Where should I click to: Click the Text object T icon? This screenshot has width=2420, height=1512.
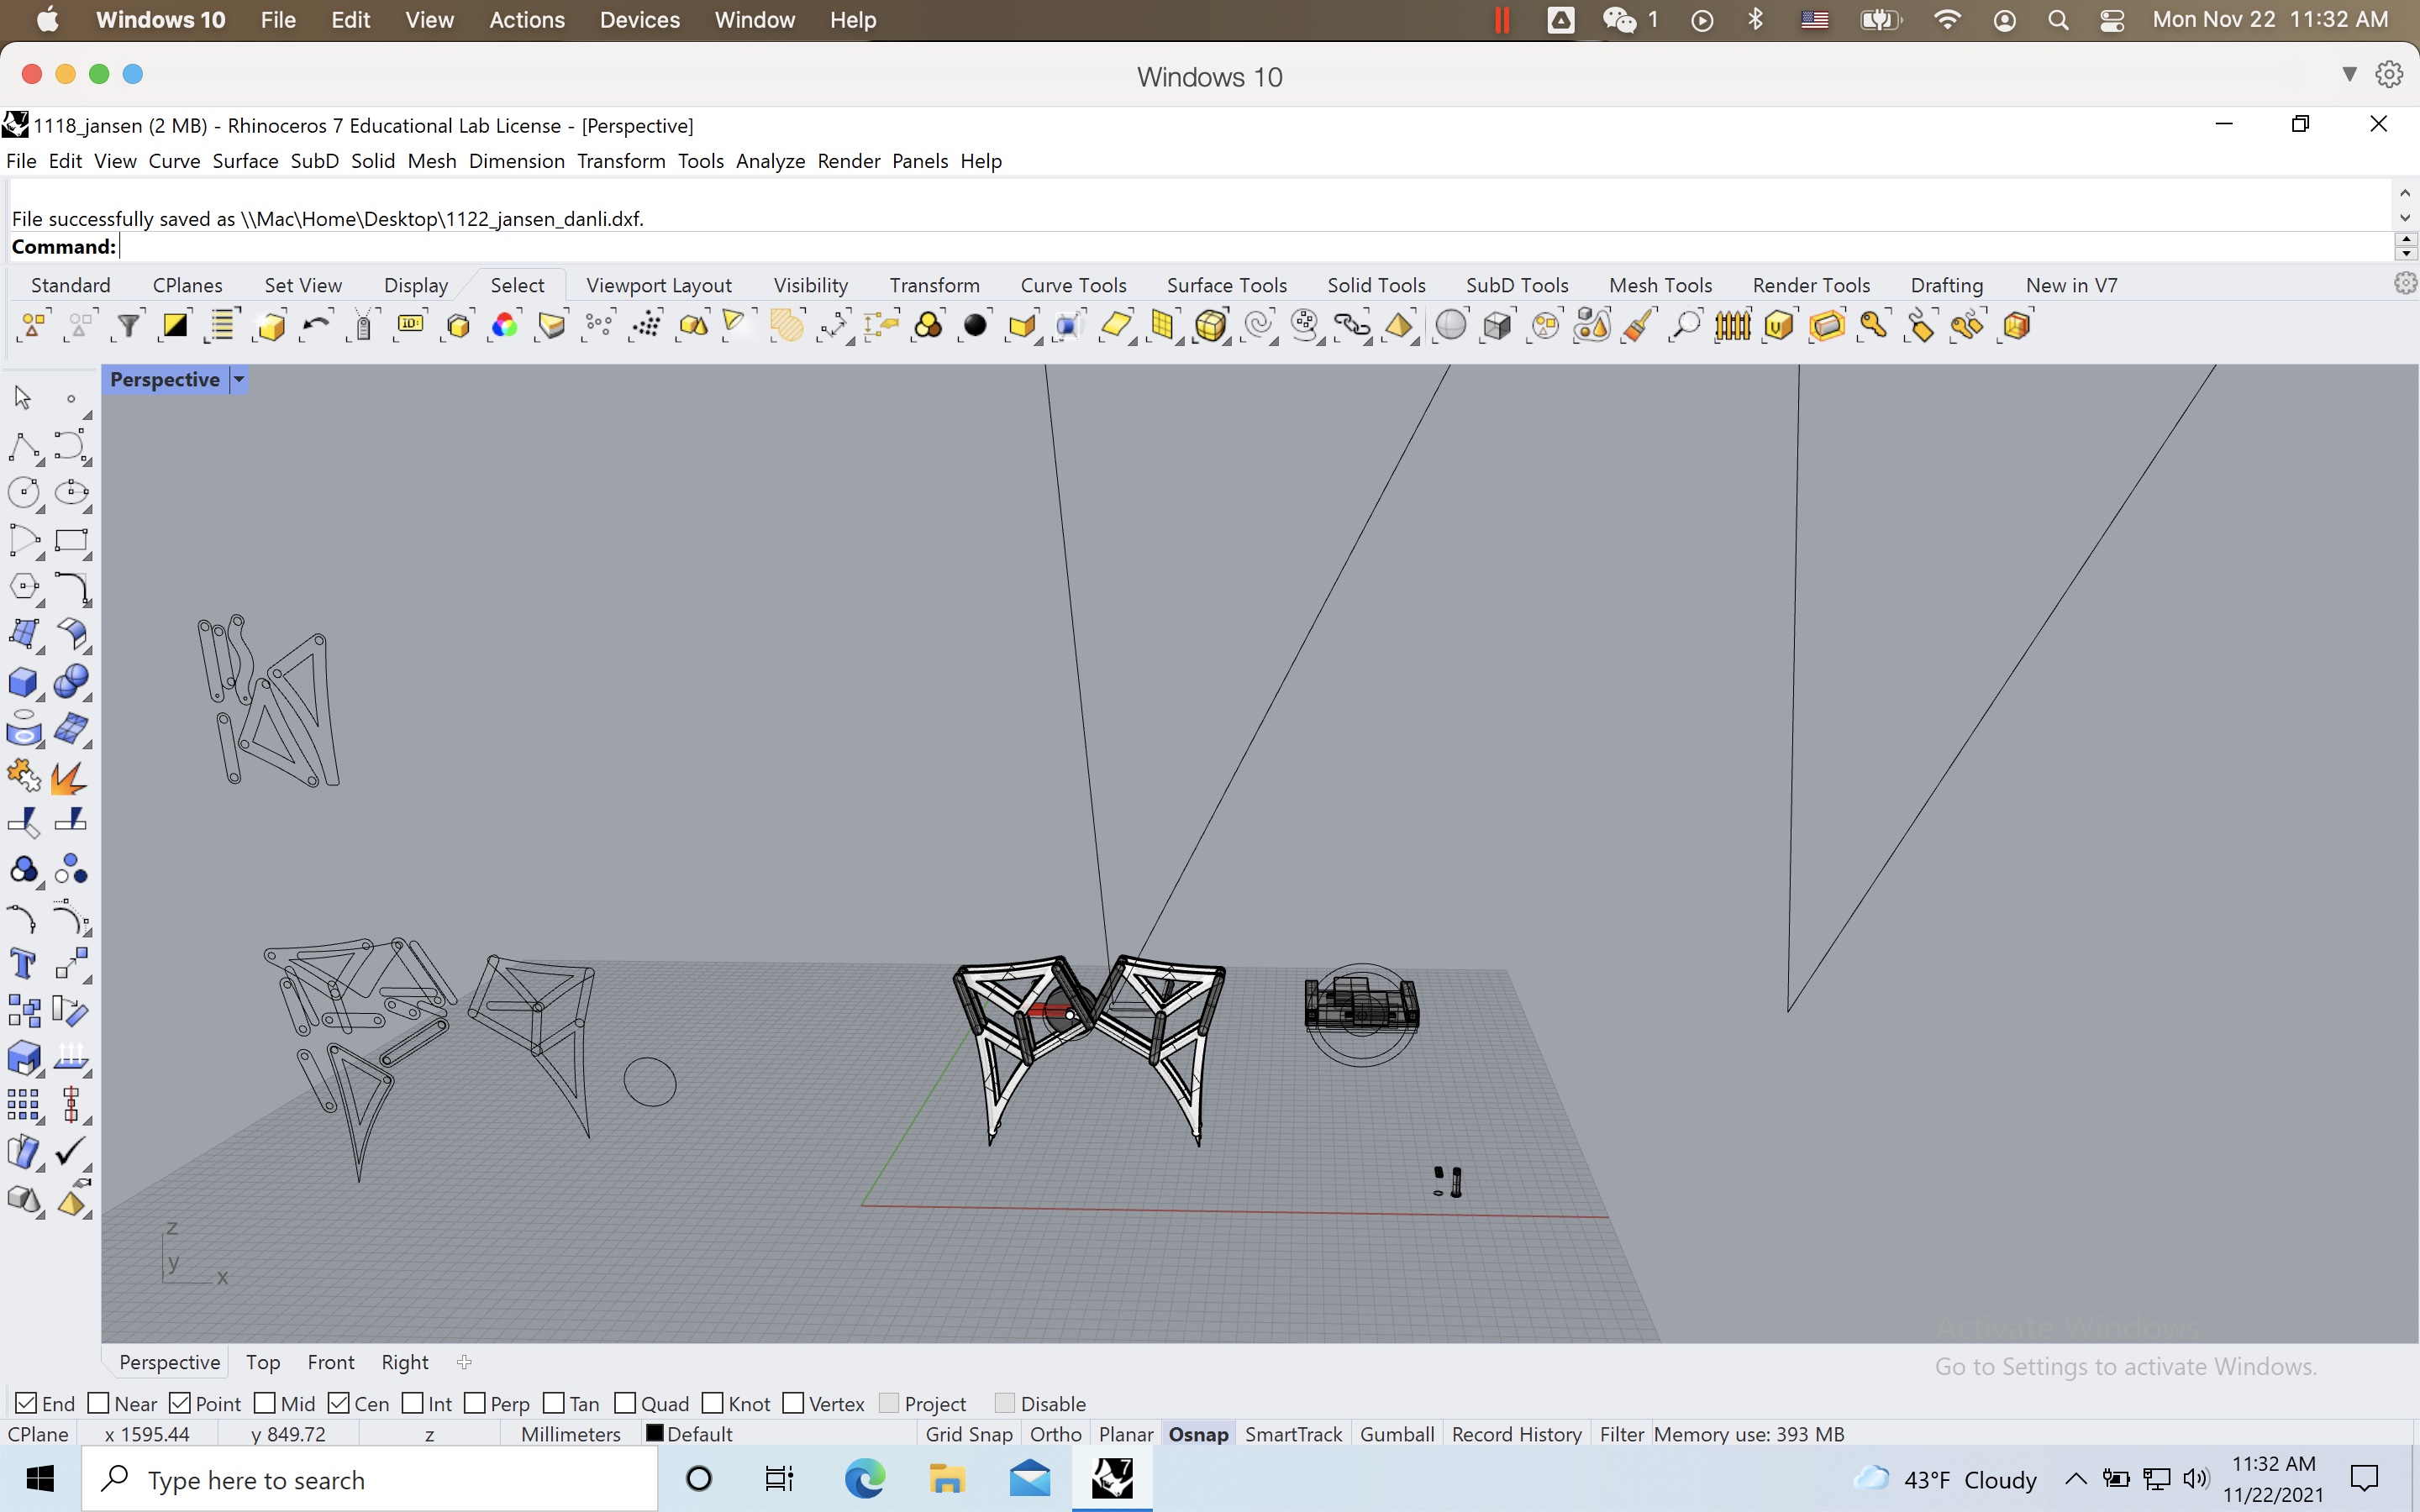[x=24, y=965]
